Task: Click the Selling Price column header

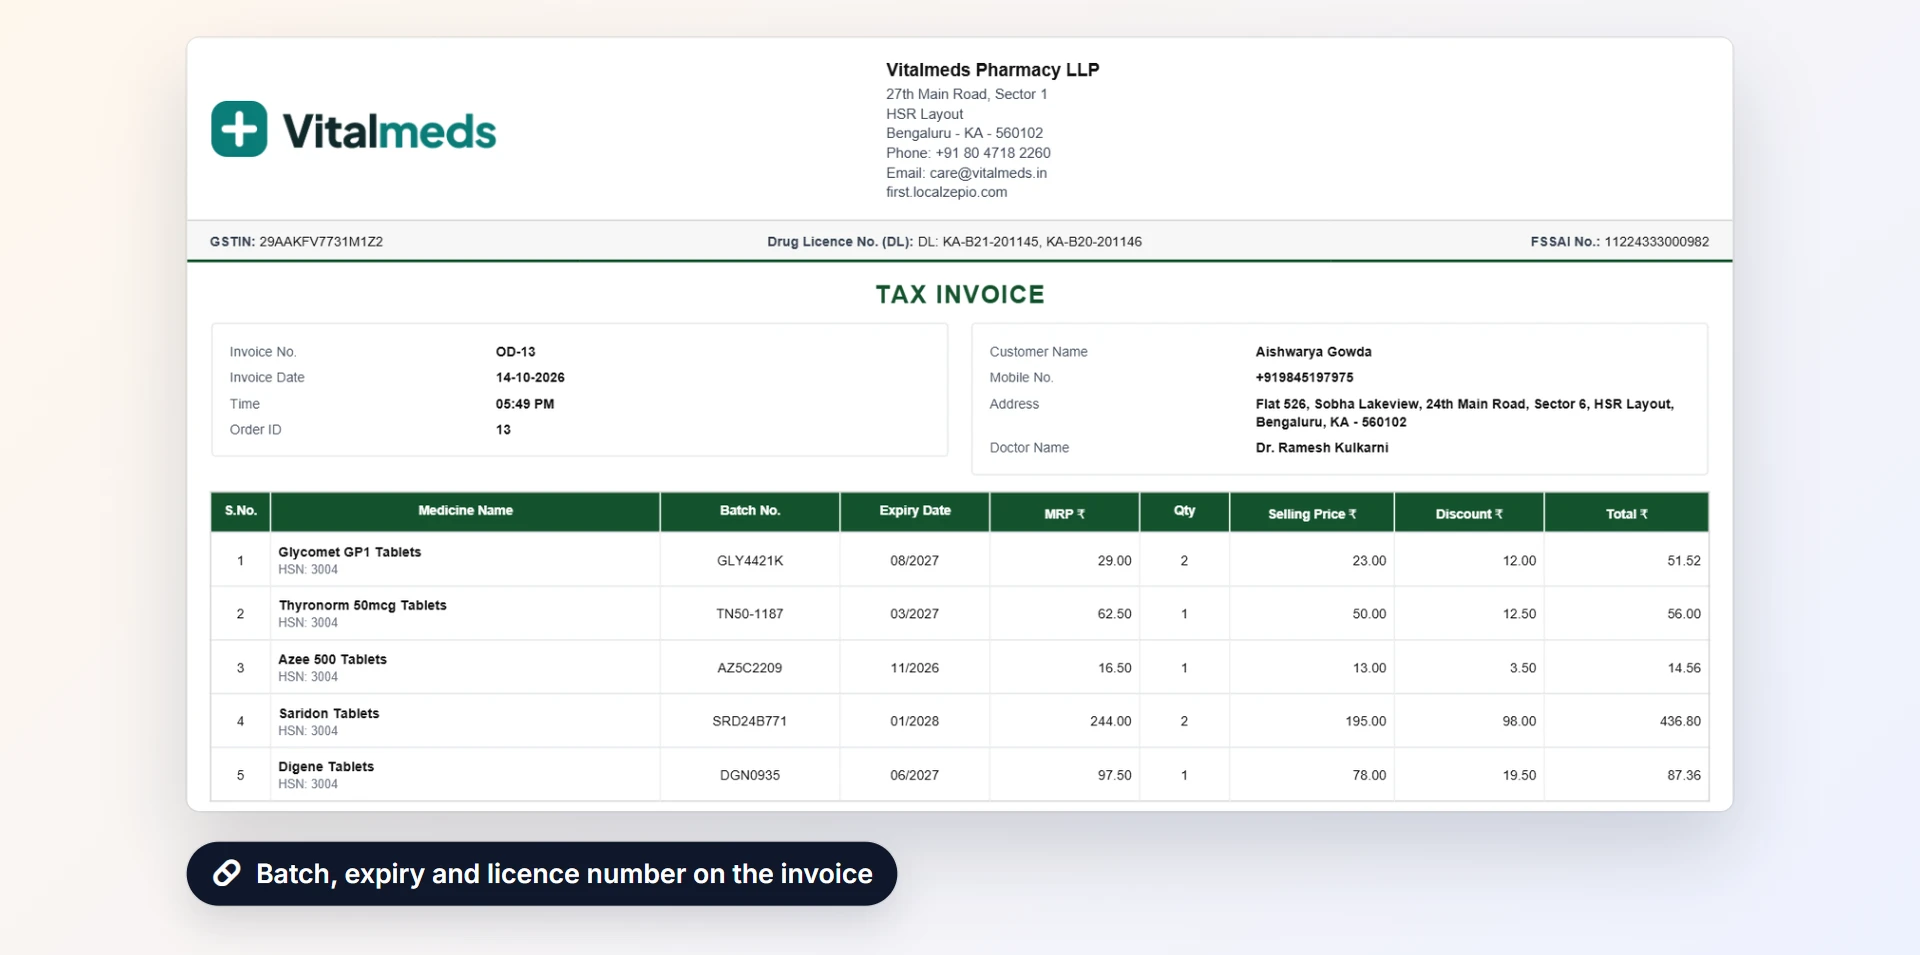Action: coord(1312,514)
